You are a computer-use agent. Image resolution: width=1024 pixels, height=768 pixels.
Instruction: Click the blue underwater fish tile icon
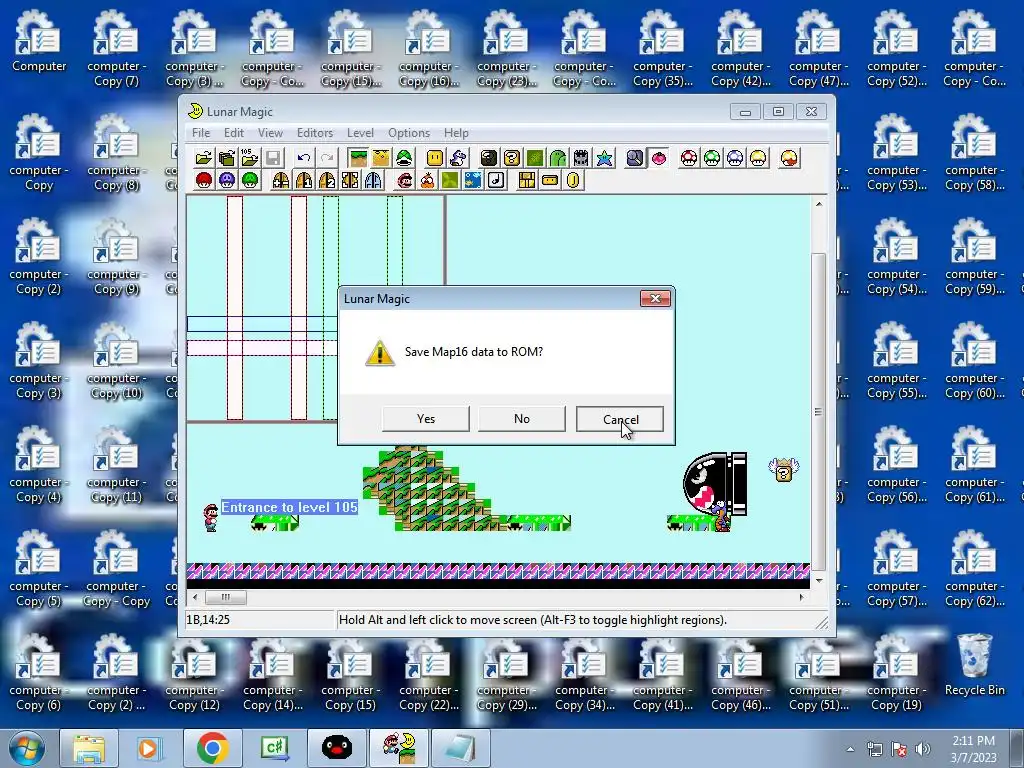pyautogui.click(x=473, y=180)
